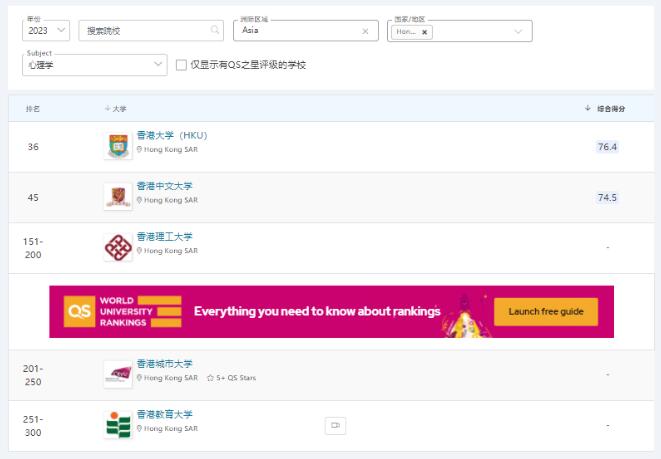
Task: Open the year 2023 dropdown
Action: pyautogui.click(x=46, y=30)
